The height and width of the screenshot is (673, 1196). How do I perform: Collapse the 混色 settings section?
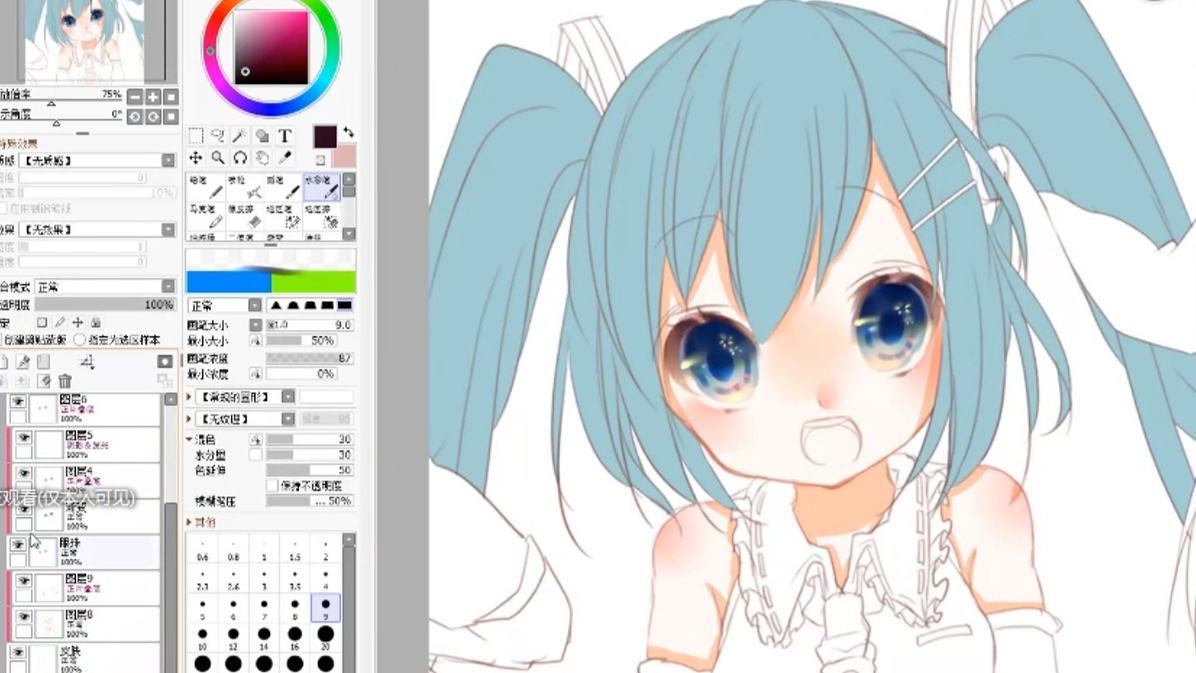click(190, 440)
